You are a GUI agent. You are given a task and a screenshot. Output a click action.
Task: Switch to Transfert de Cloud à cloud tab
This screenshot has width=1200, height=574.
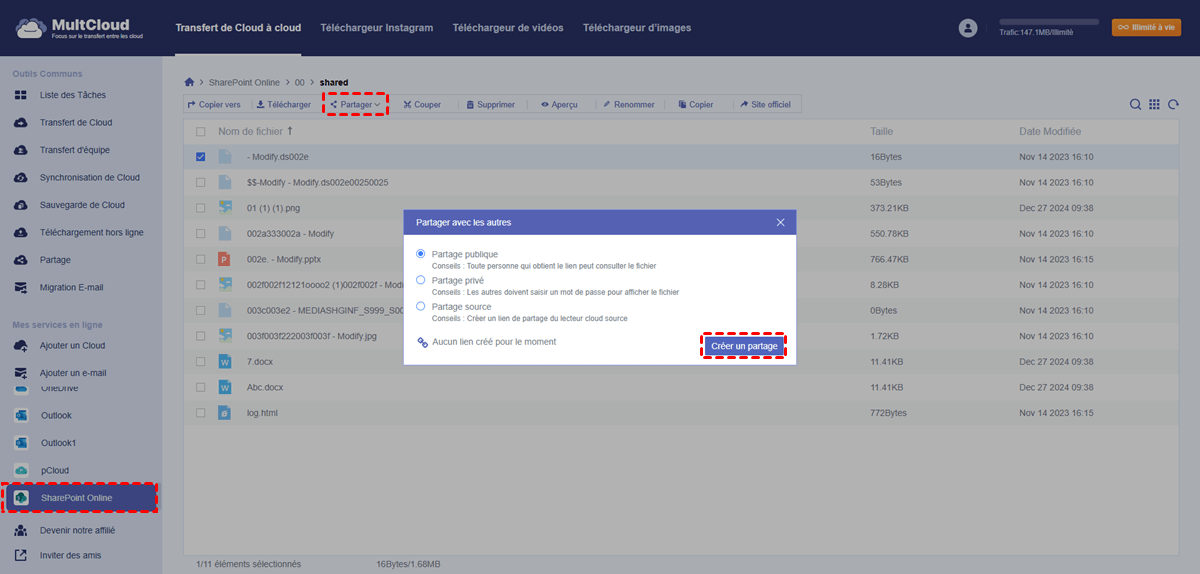238,28
